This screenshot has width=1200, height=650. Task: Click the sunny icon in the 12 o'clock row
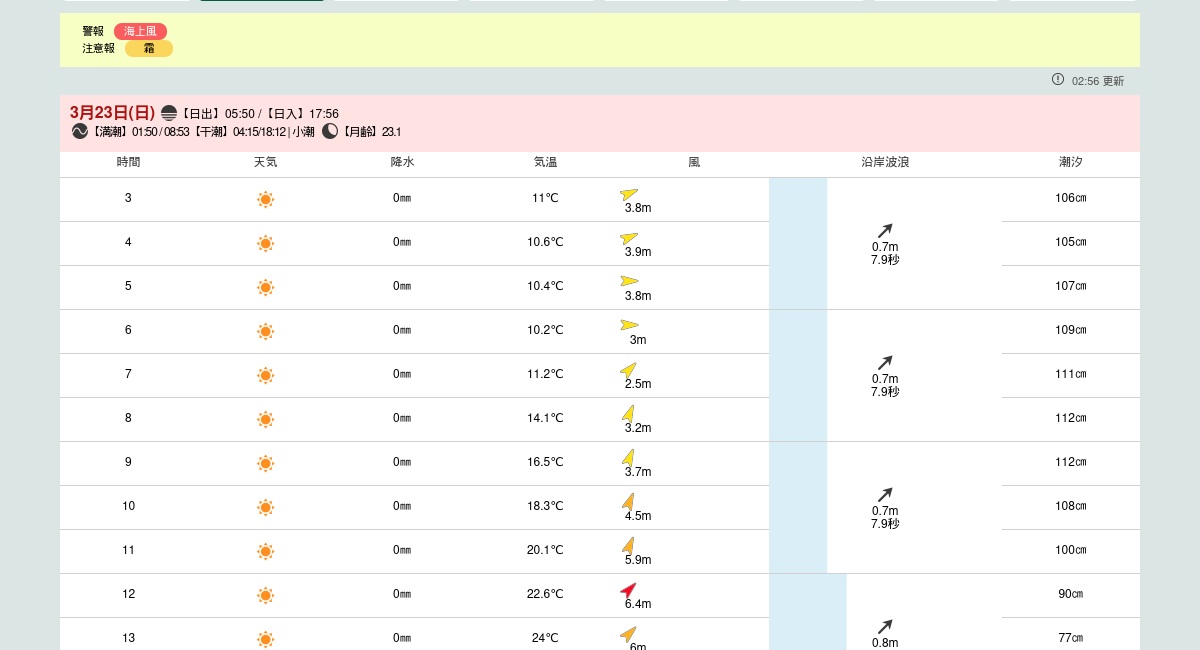coord(265,595)
